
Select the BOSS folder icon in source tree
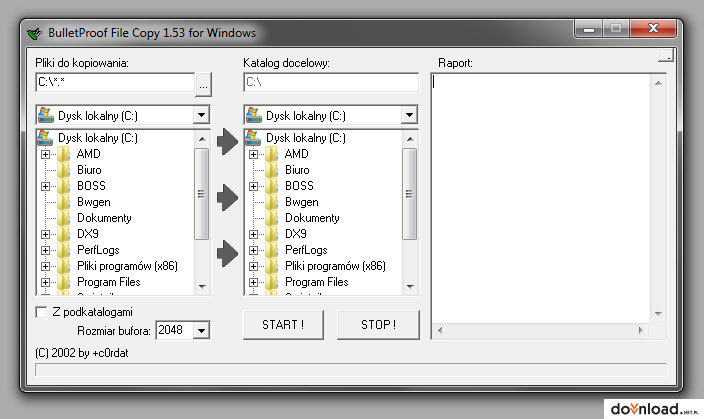63,186
